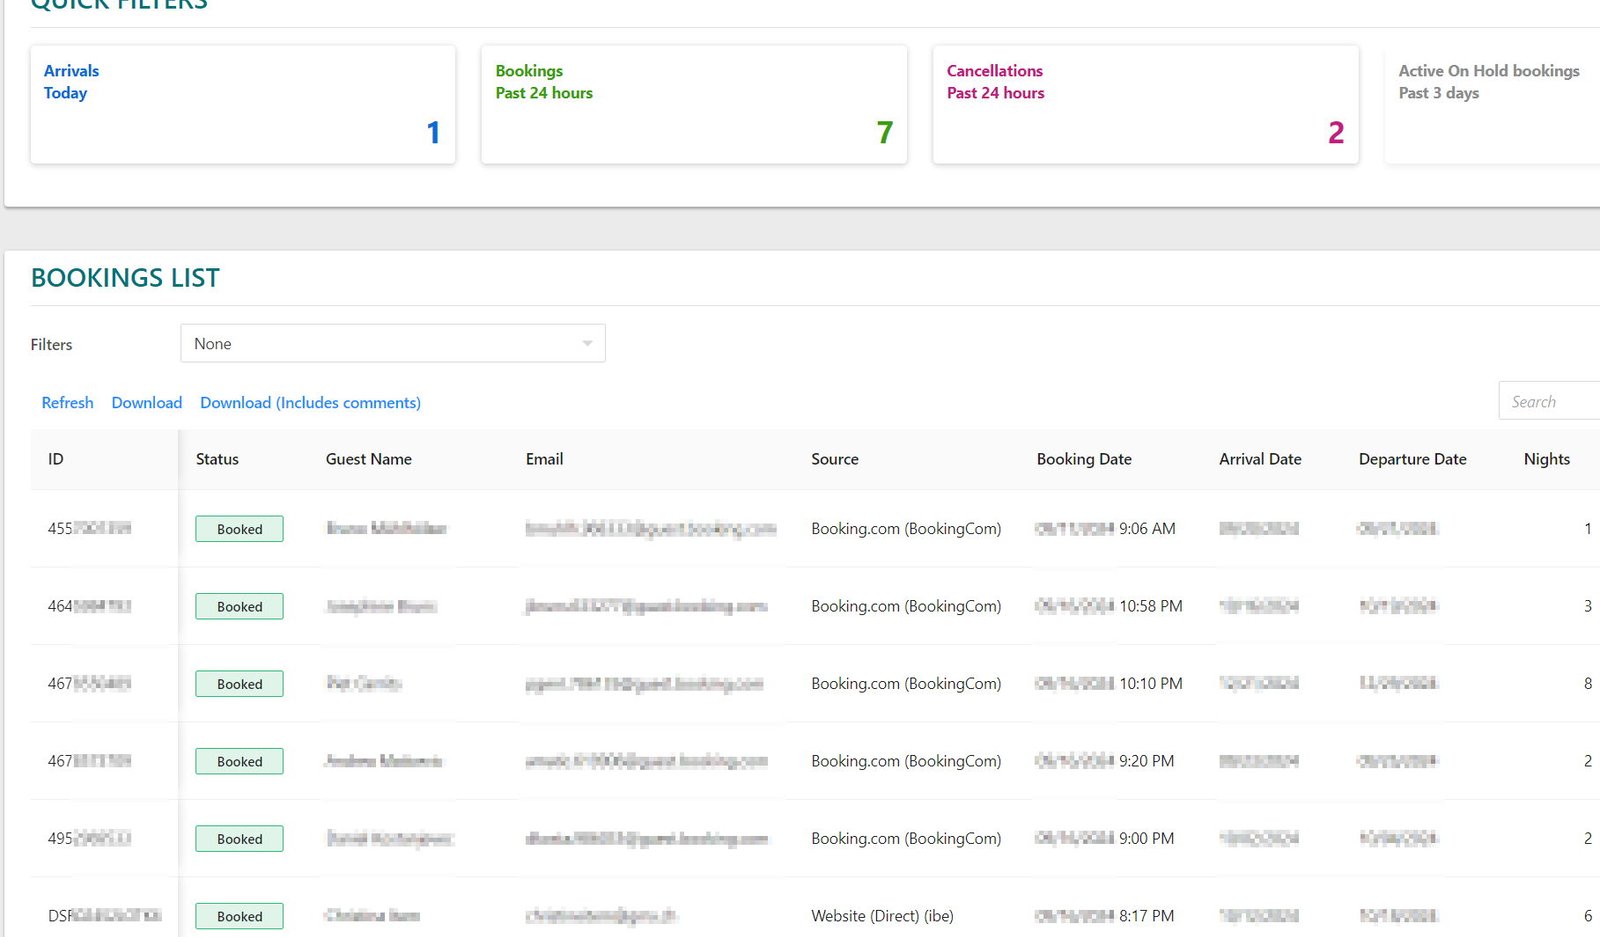Open the Bookings Past 24 hours card
Viewport: 1600px width, 937px height.
(694, 104)
